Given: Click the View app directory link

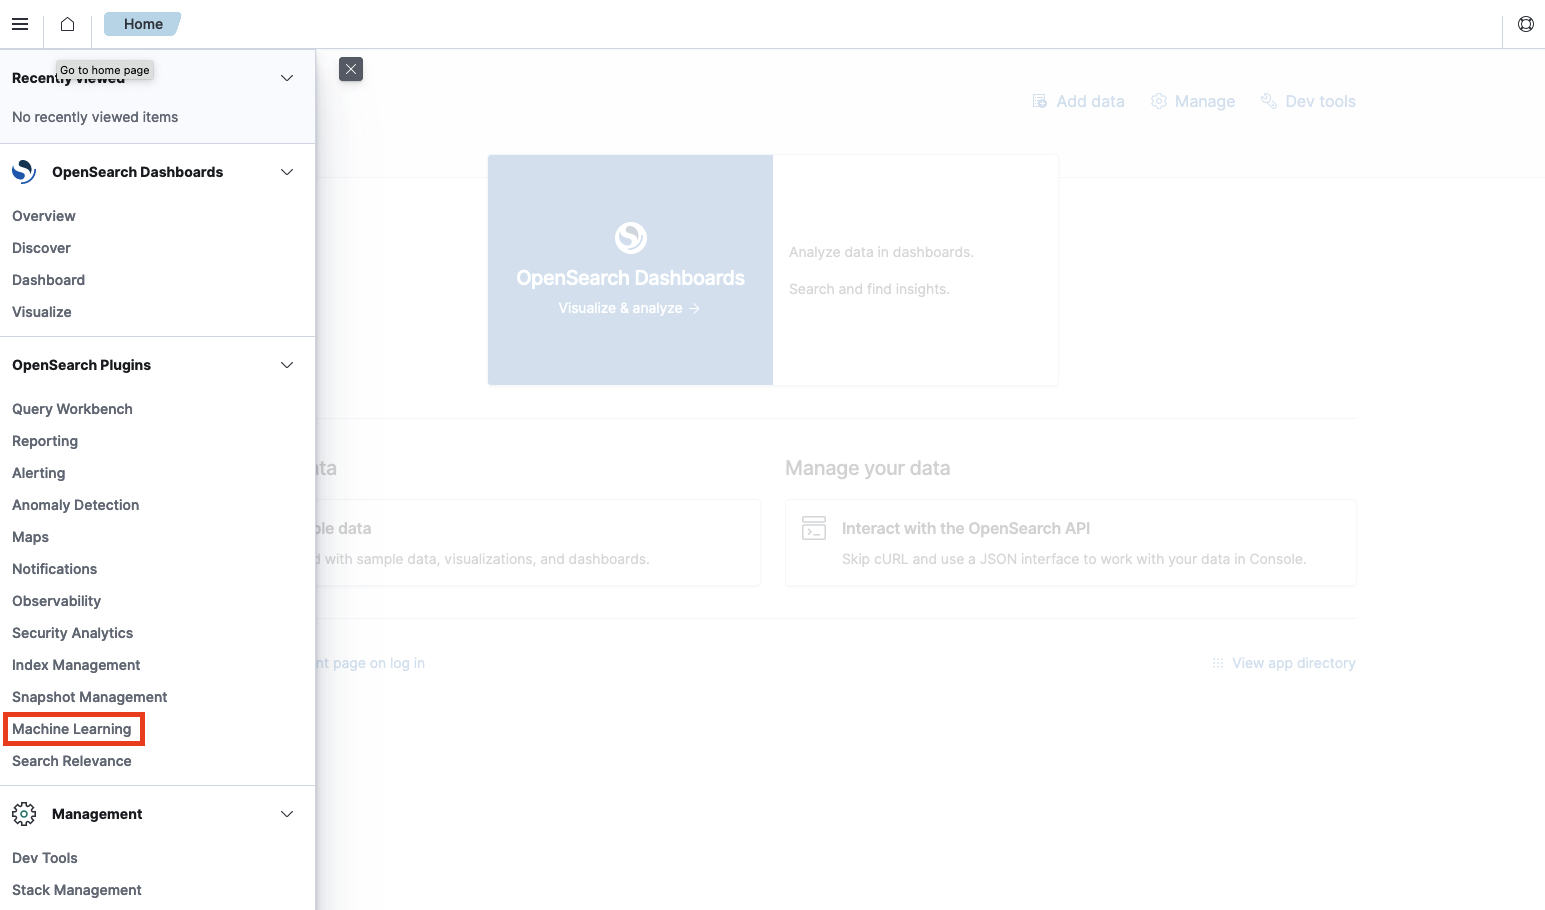Looking at the screenshot, I should [x=1293, y=662].
